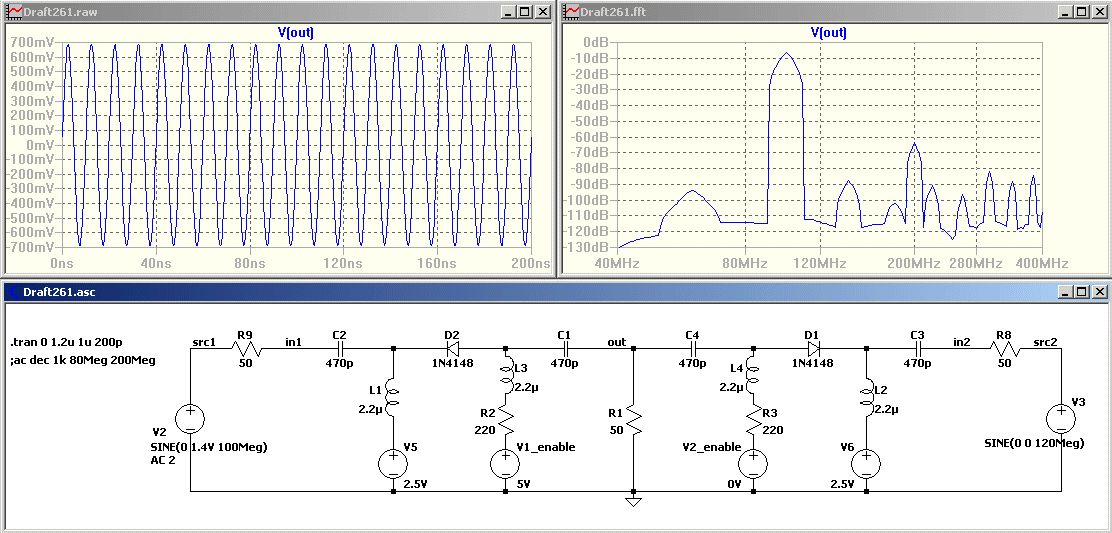Click the 200ns time axis label

531,264
